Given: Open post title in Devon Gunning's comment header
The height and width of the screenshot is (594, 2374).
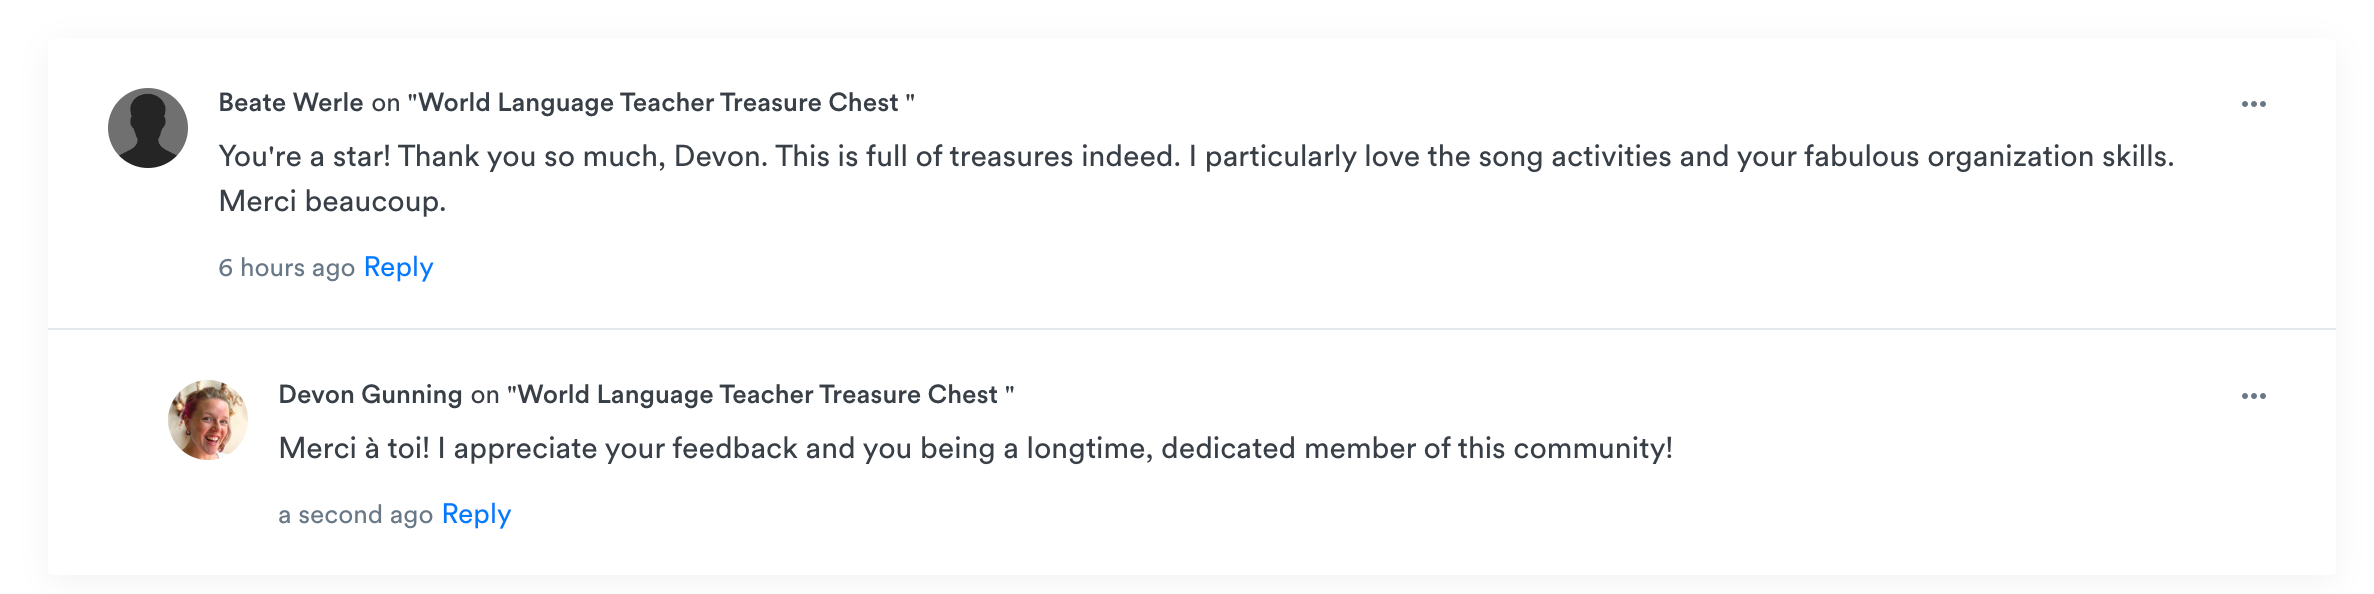Looking at the screenshot, I should coord(759,395).
